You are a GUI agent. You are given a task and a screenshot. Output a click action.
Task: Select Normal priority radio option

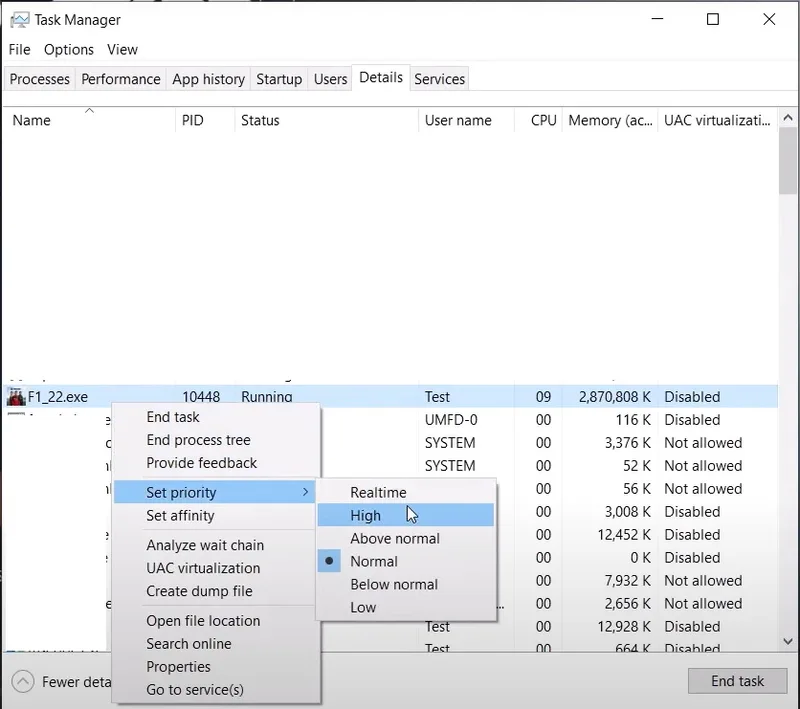click(406, 561)
